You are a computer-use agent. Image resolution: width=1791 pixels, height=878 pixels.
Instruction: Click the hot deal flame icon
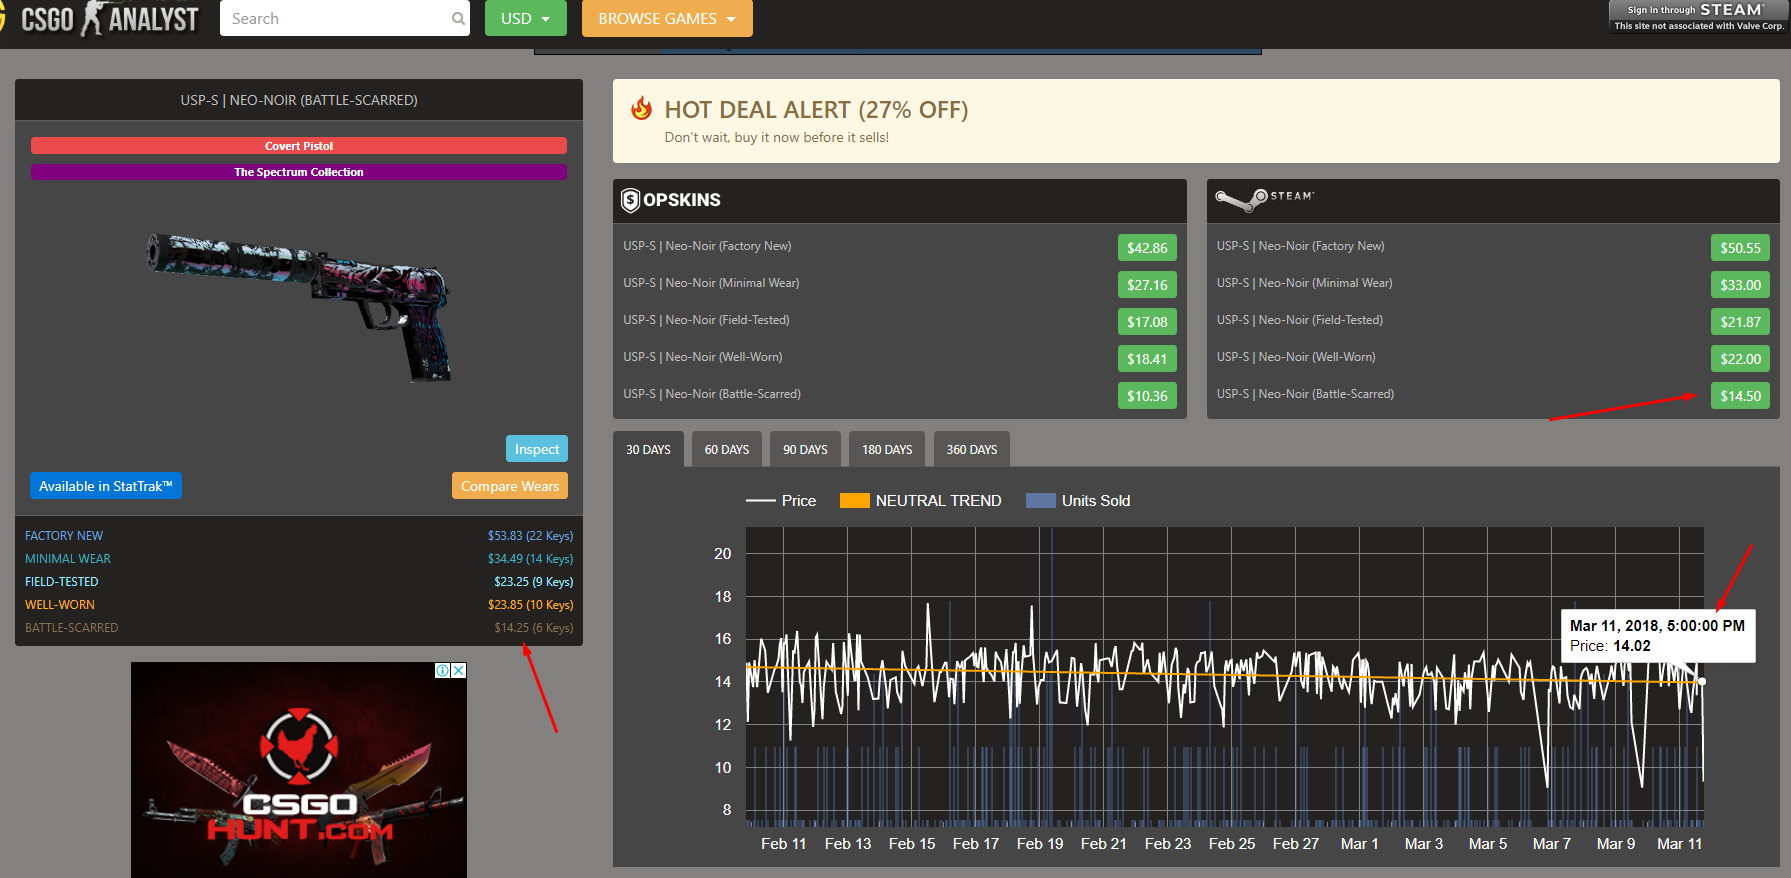coord(642,109)
